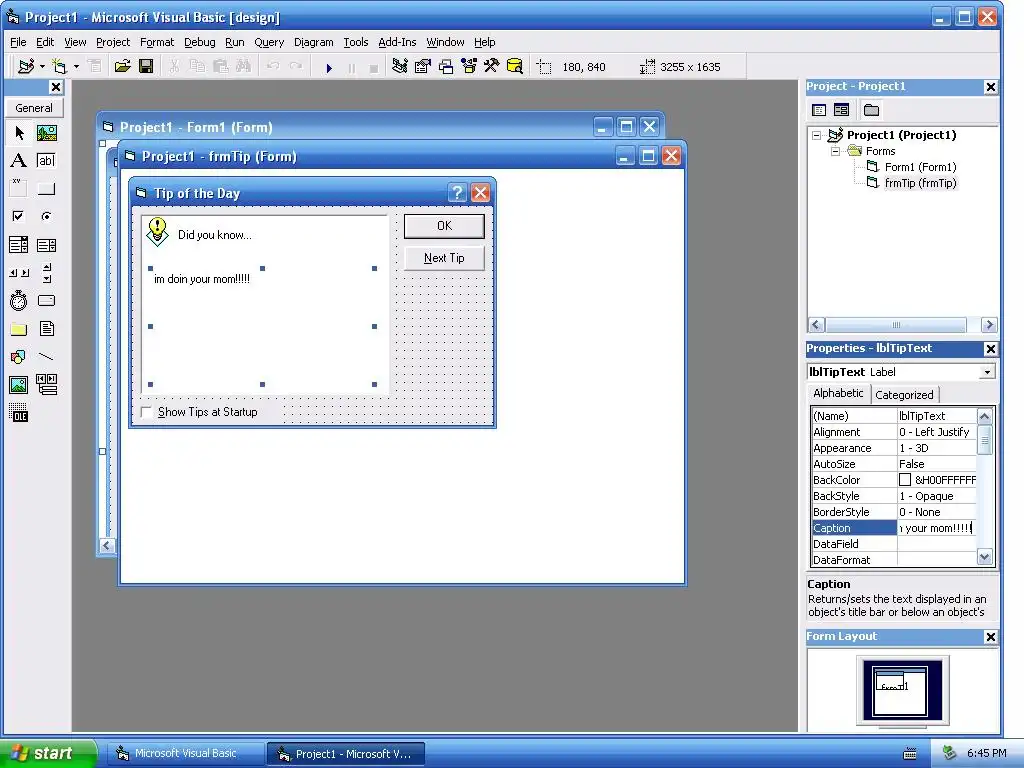Open the Debug menu
The image size is (1024, 768).
click(x=199, y=42)
